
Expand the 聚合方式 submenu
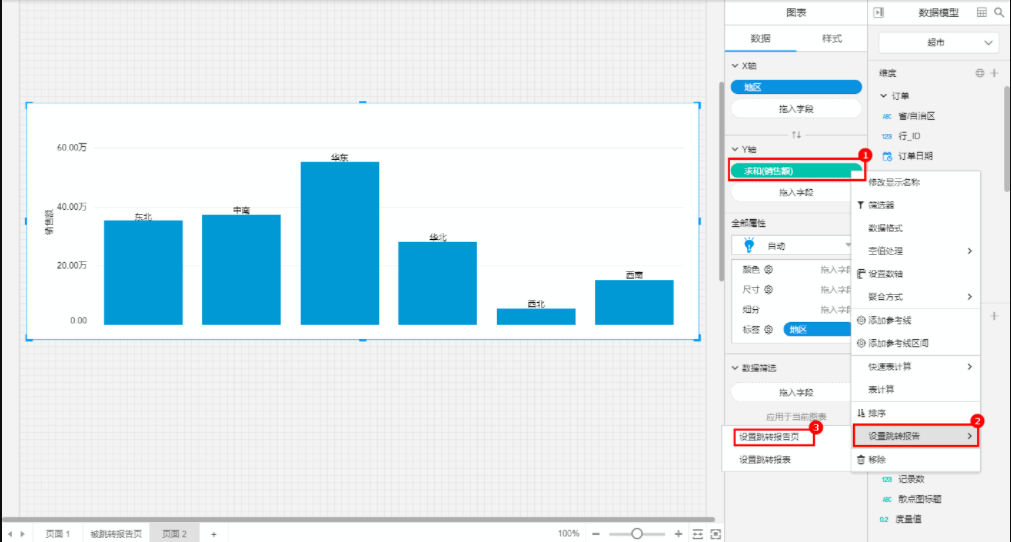coord(916,296)
